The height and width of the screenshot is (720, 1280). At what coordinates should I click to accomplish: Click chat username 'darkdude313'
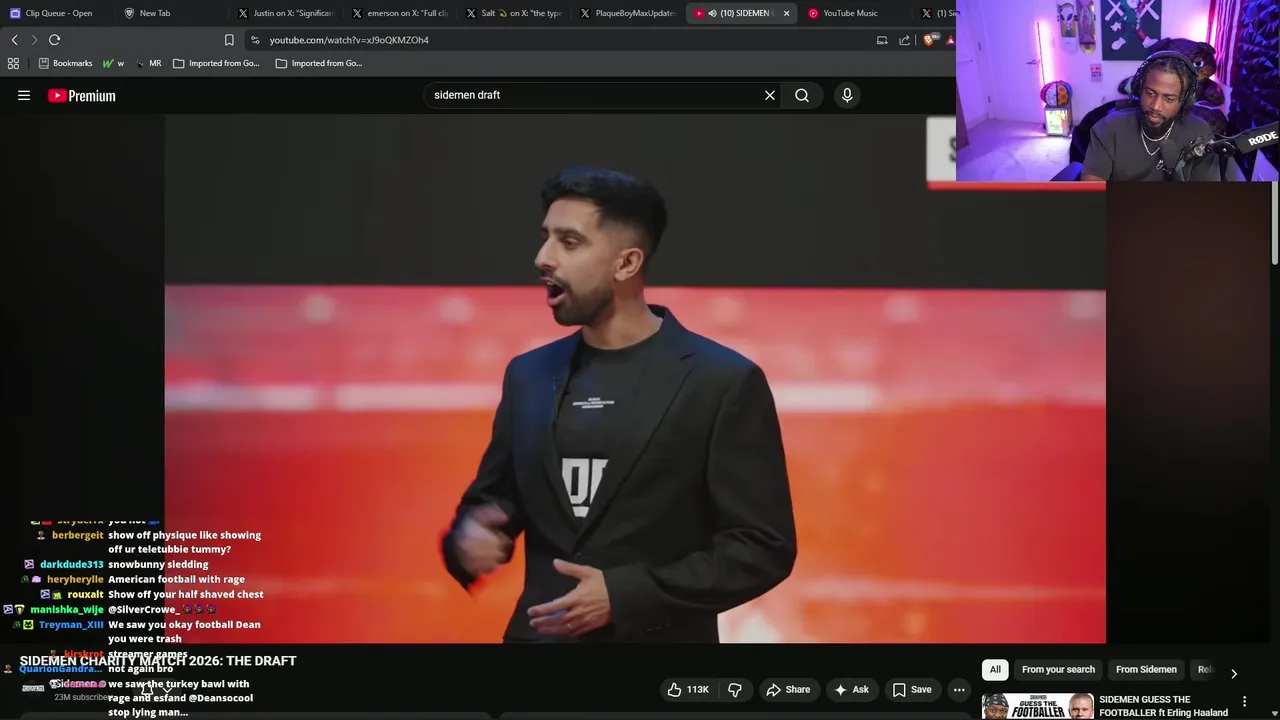point(71,565)
